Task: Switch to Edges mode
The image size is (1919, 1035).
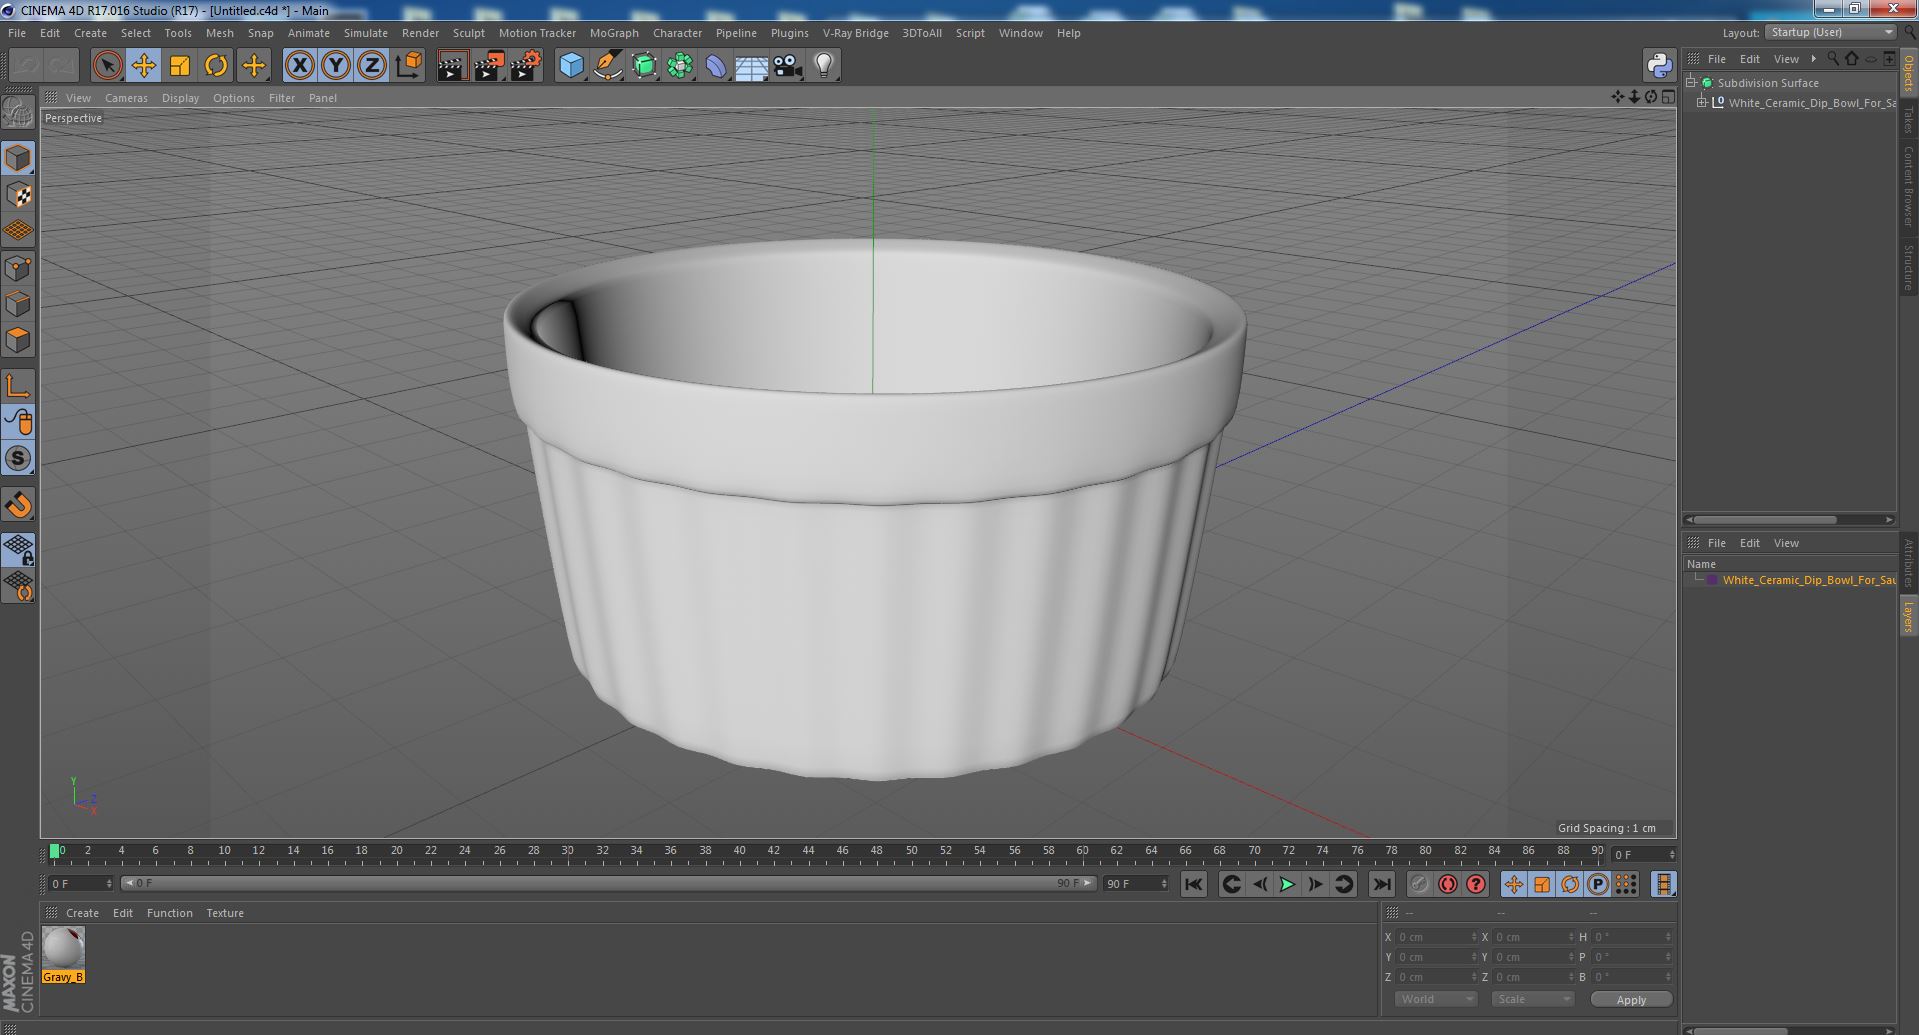Action: [x=18, y=304]
